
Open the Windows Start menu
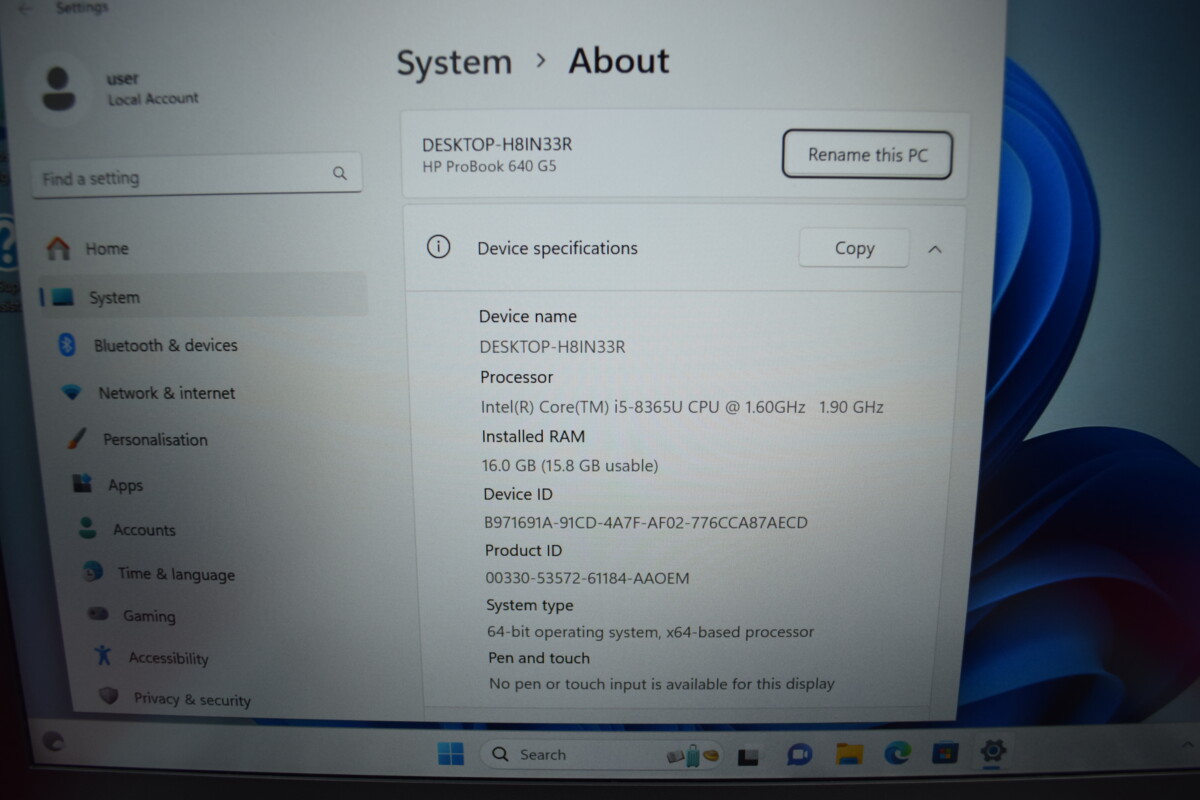point(451,754)
